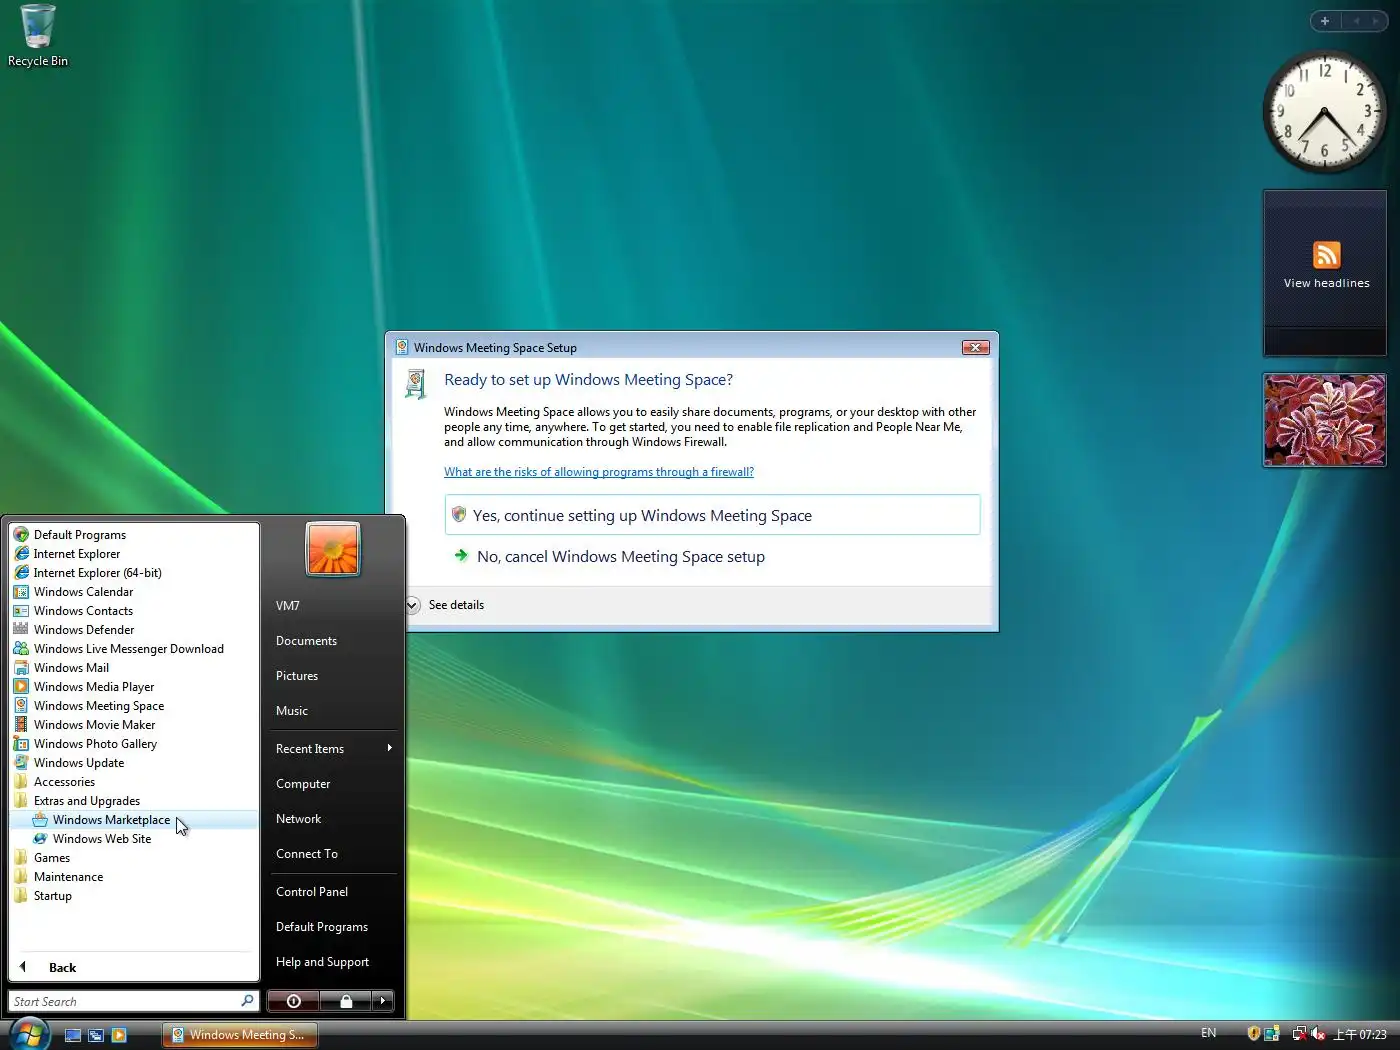The height and width of the screenshot is (1050, 1400).
Task: Open Windows Marketplace link
Action: tap(134, 820)
